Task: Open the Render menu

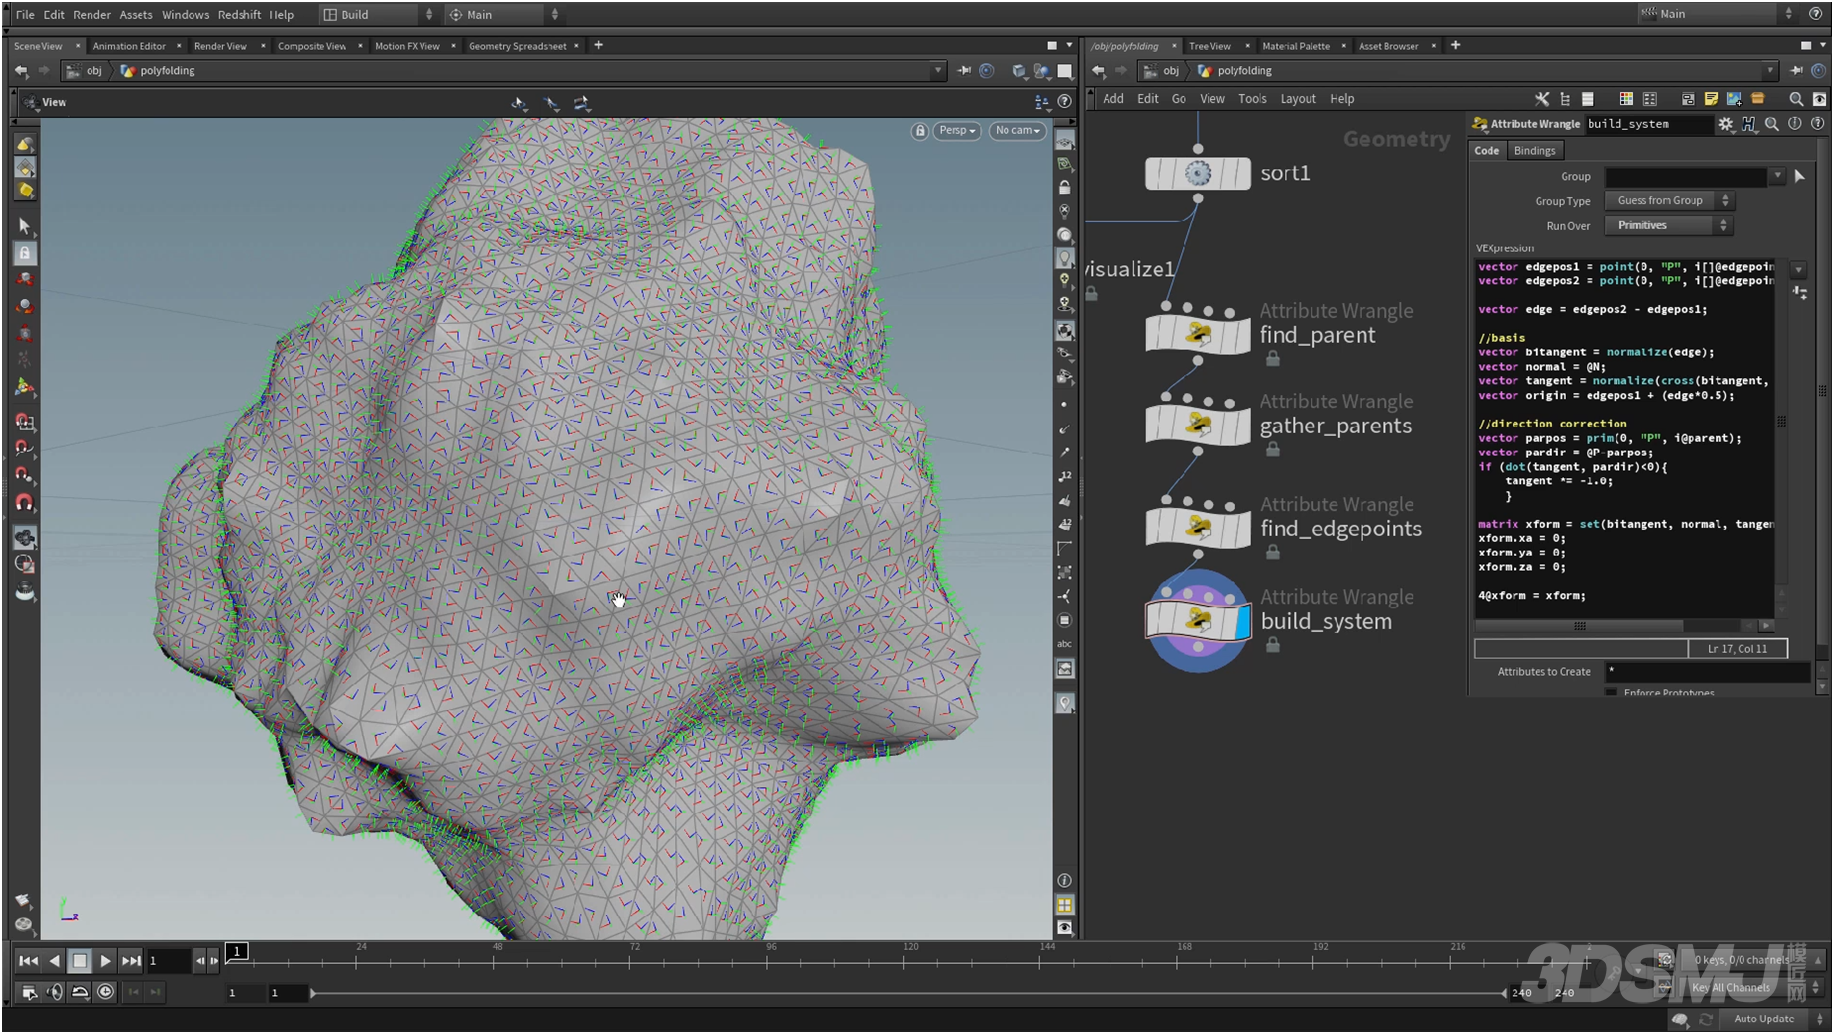Action: [92, 15]
